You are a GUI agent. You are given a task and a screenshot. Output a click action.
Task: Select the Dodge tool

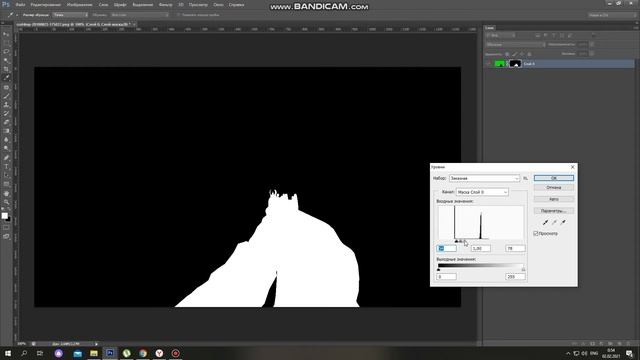click(6, 149)
